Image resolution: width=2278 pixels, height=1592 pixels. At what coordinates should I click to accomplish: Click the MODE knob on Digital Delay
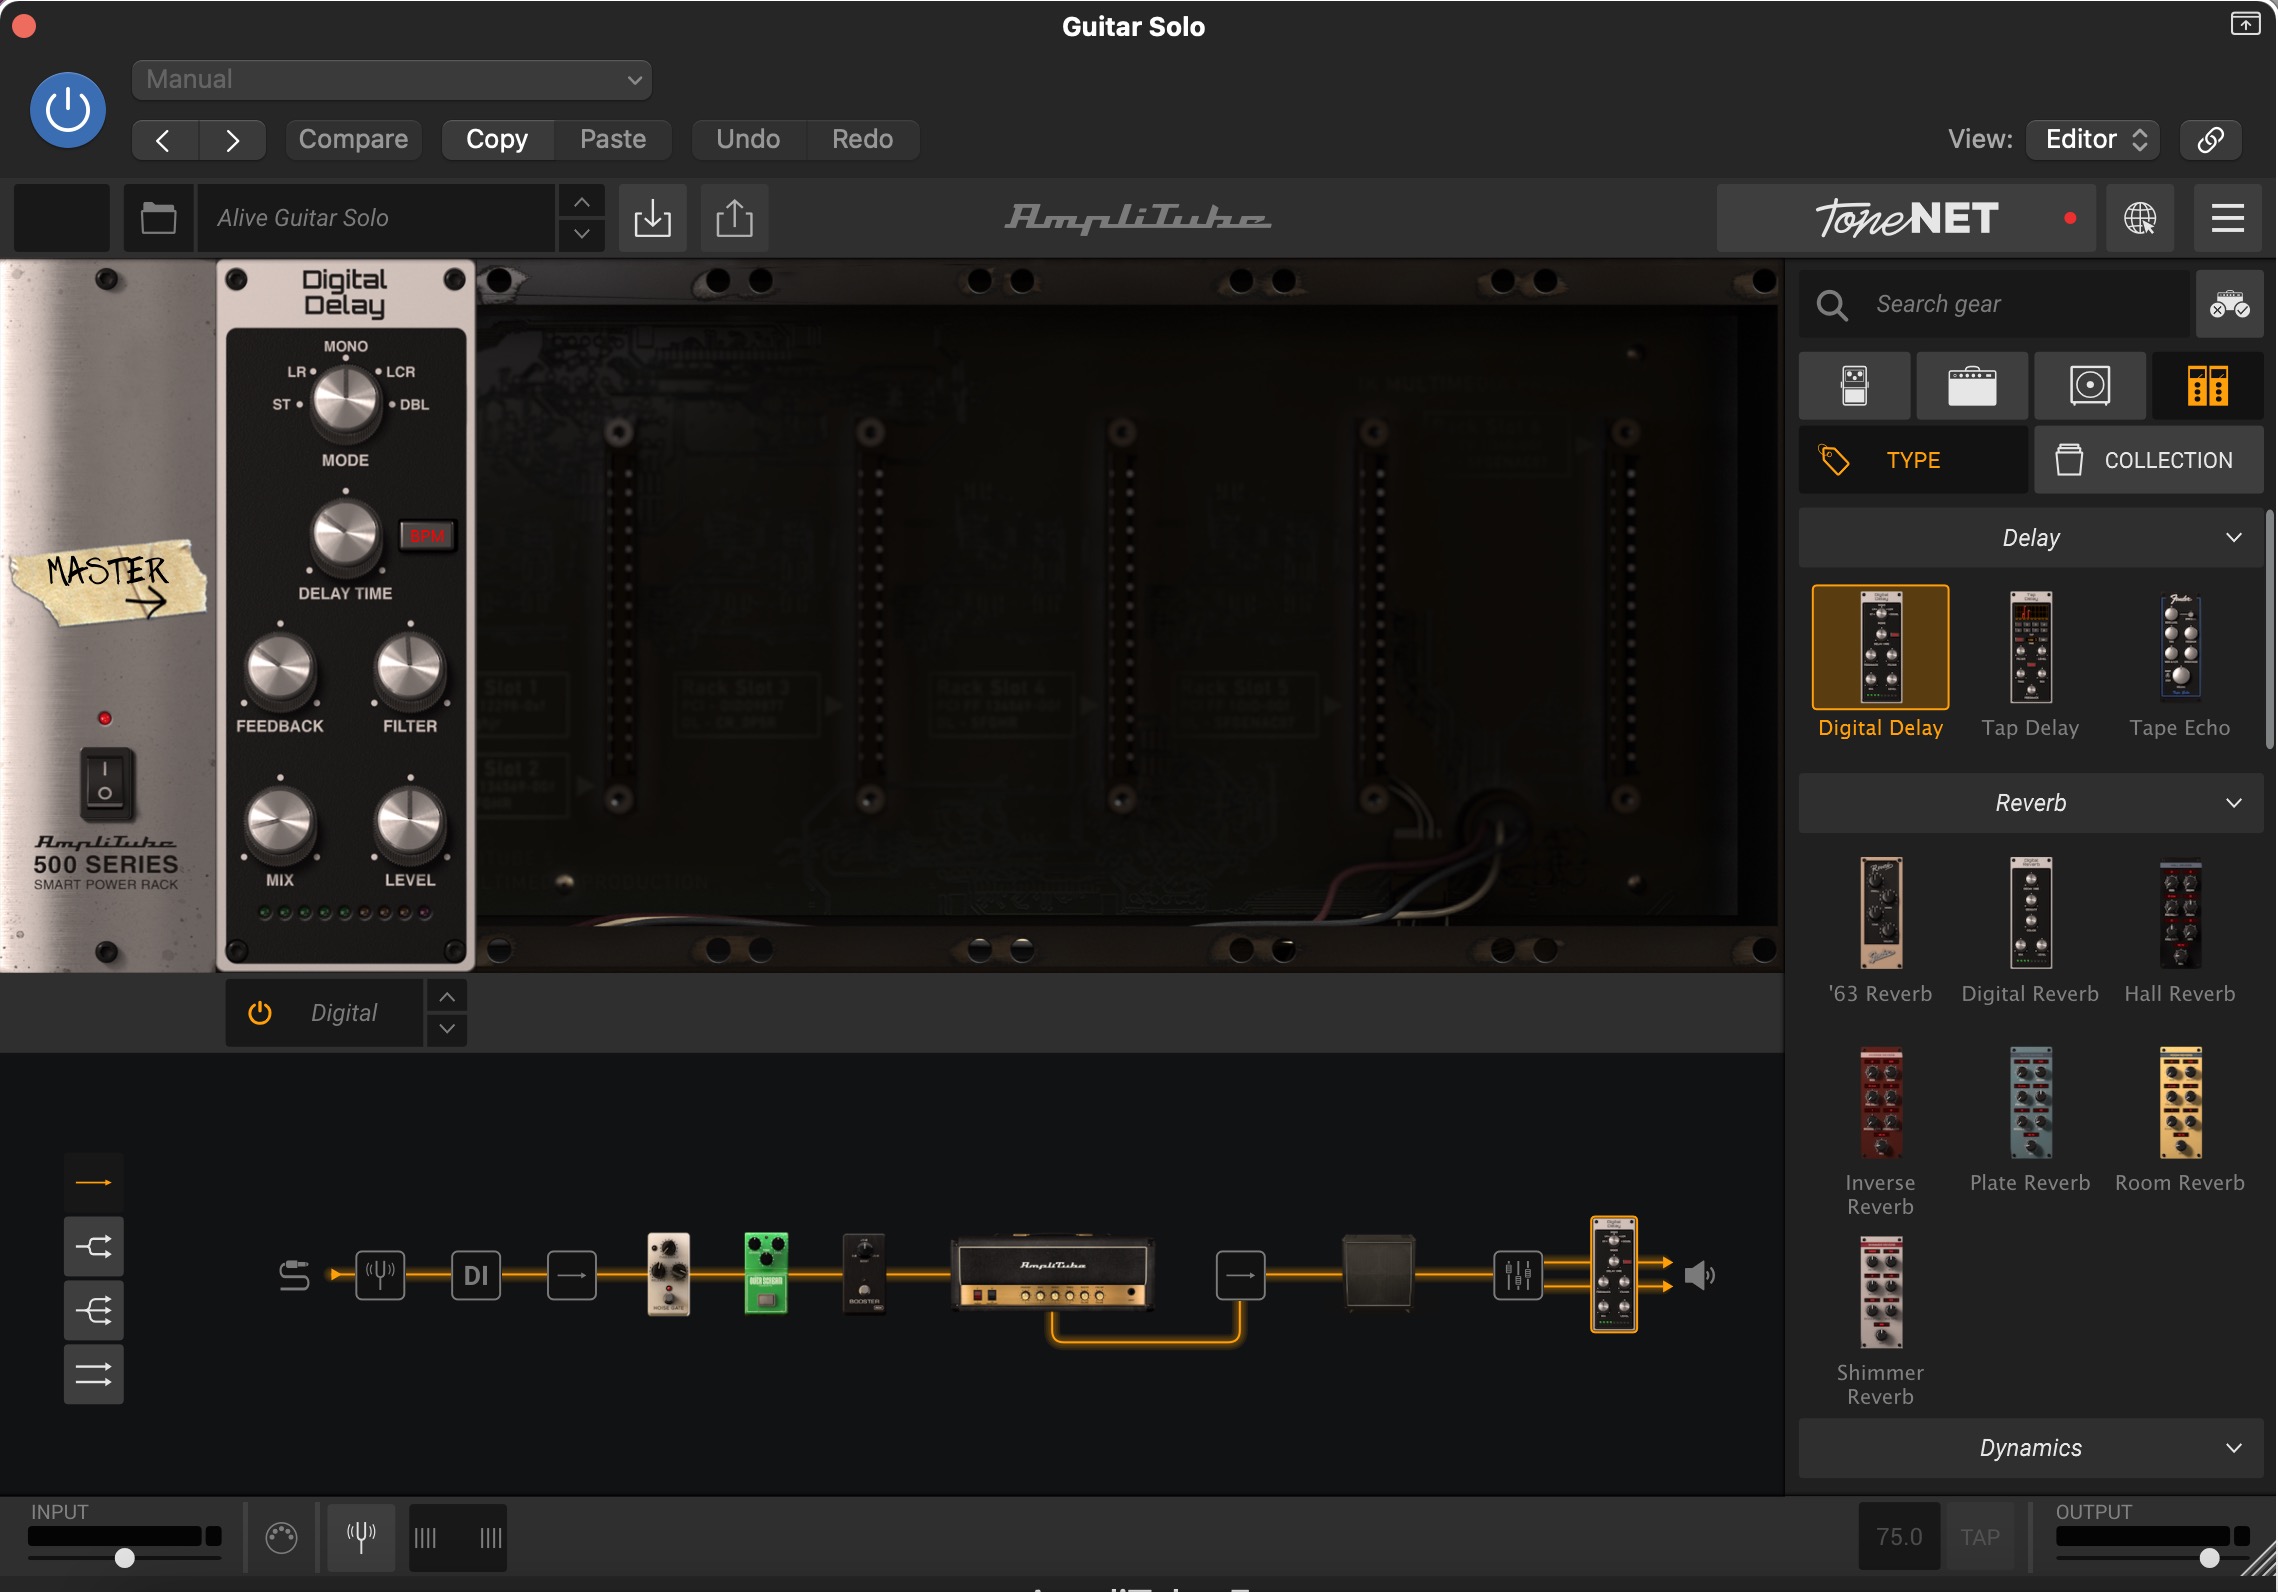pos(346,402)
